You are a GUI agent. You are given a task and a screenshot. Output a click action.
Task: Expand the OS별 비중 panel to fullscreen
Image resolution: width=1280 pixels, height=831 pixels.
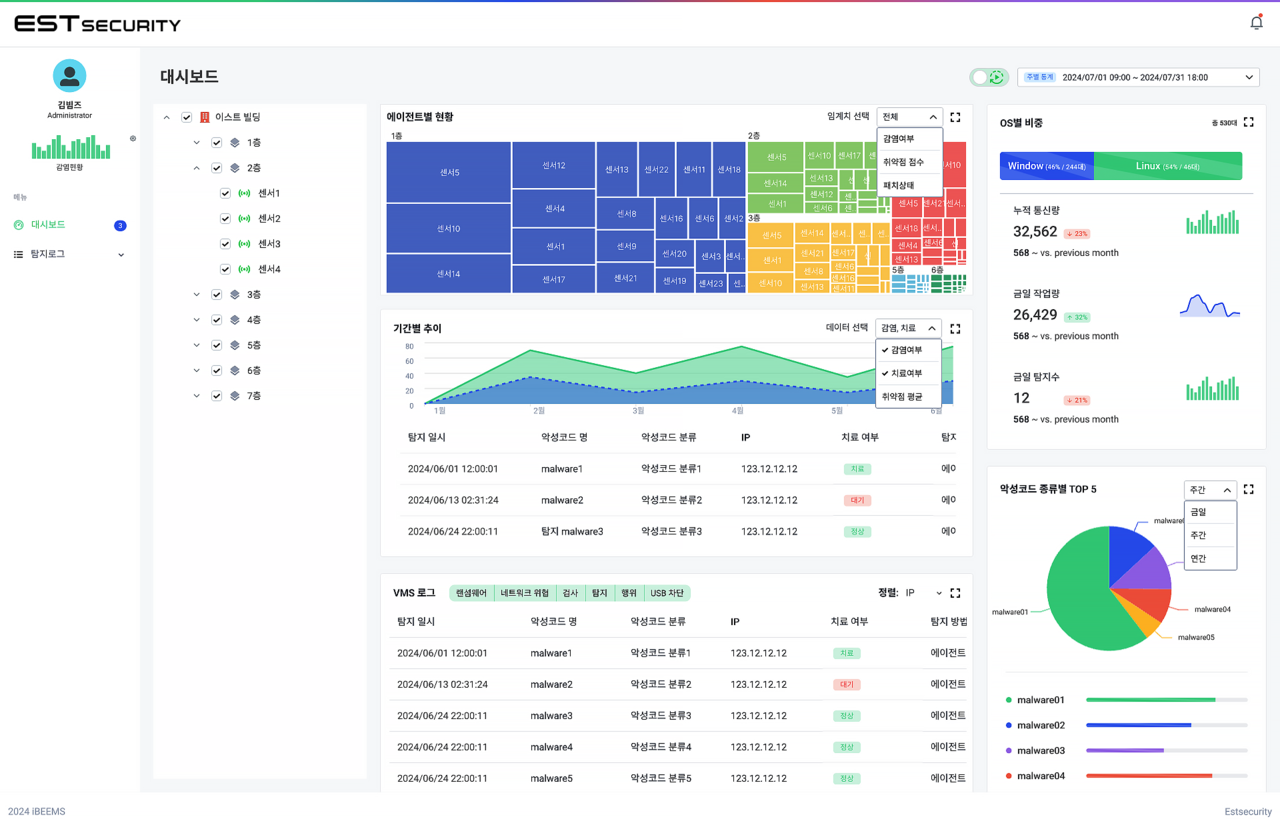pos(1248,122)
